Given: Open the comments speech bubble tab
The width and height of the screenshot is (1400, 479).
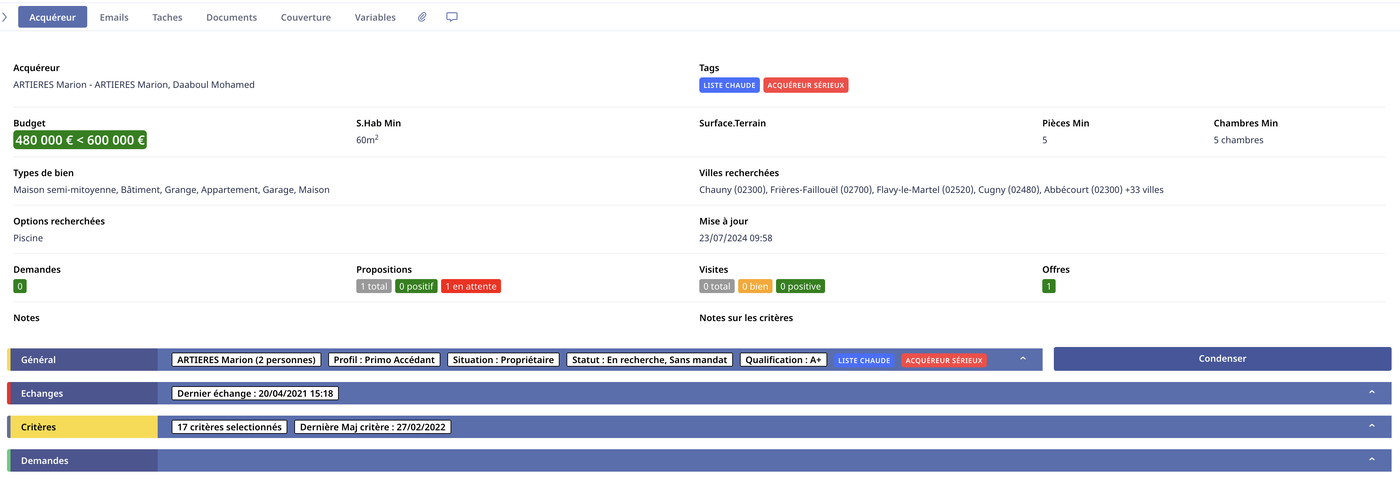Looking at the screenshot, I should point(452,17).
